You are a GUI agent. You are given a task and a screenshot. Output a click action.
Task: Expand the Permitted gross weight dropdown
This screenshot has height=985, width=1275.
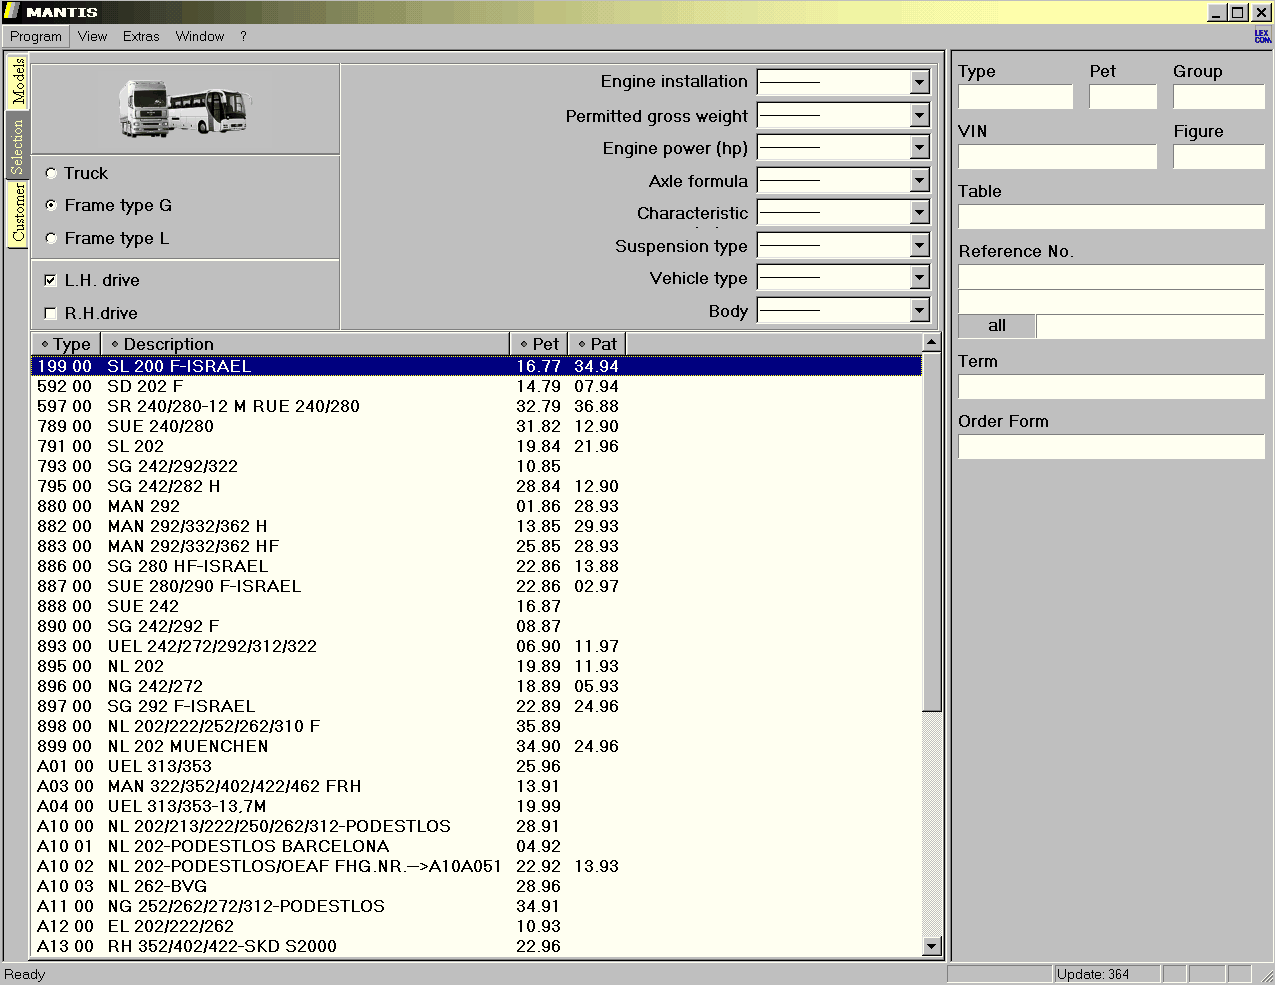pyautogui.click(x=920, y=116)
